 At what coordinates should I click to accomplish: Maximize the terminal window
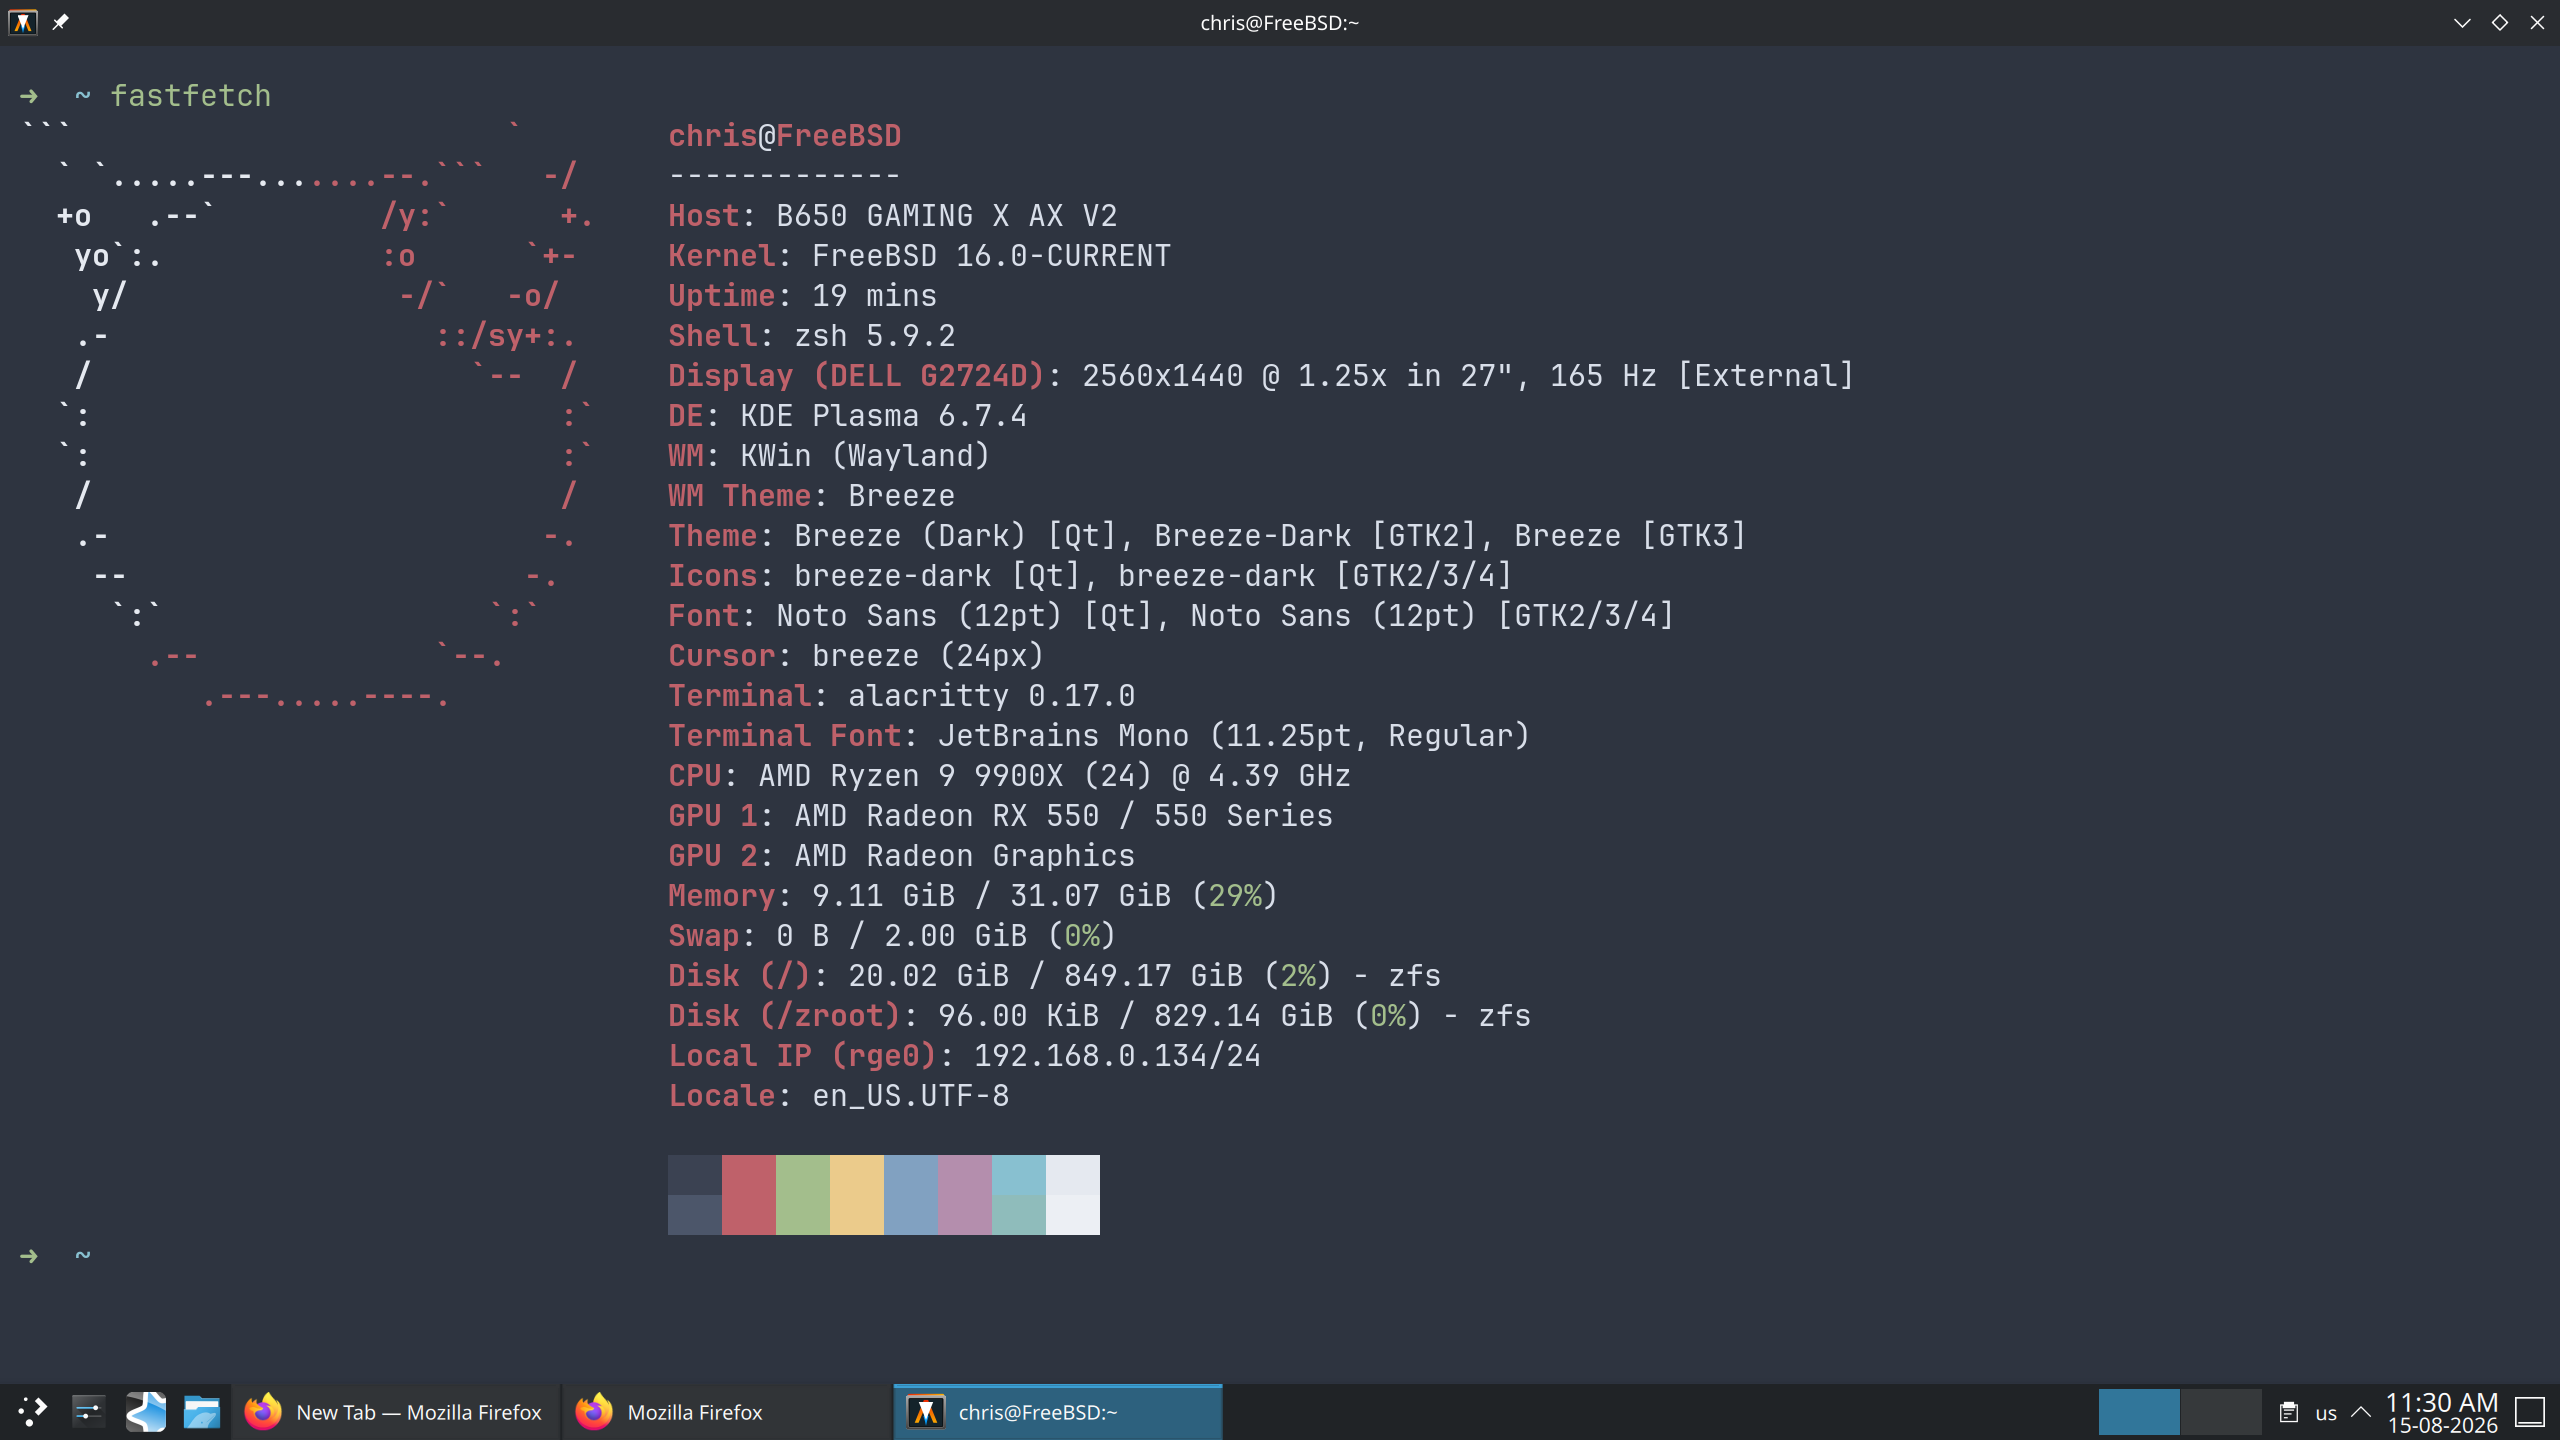tap(2500, 22)
